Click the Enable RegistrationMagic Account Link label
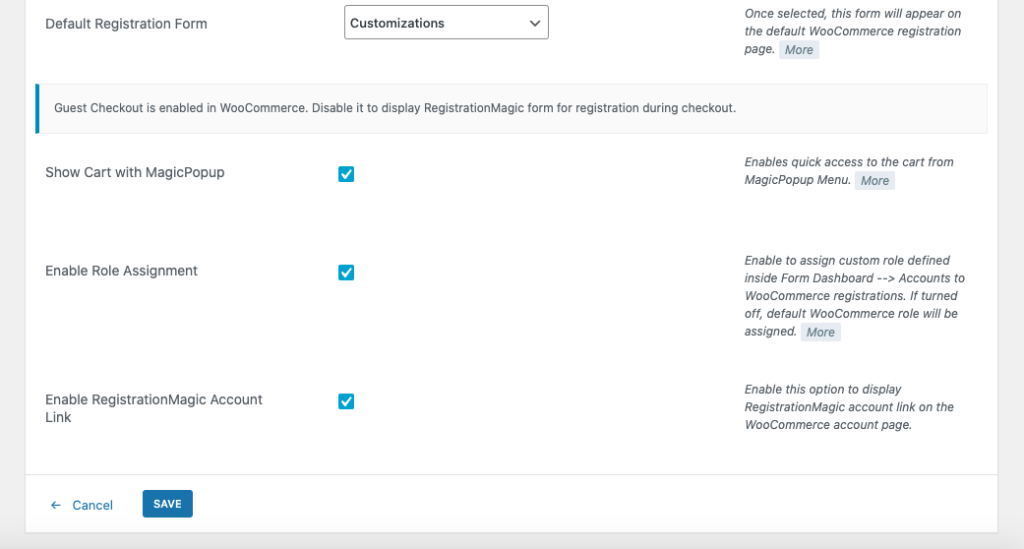1024x549 pixels. tap(153, 409)
